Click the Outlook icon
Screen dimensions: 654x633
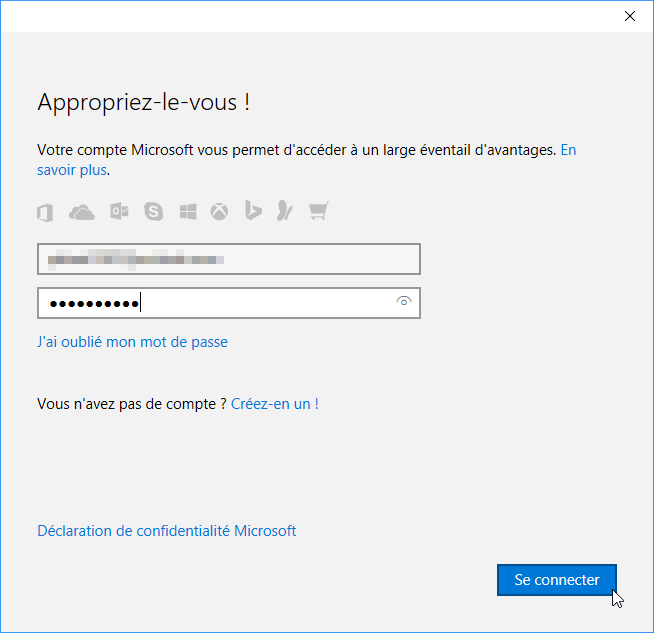pos(119,211)
